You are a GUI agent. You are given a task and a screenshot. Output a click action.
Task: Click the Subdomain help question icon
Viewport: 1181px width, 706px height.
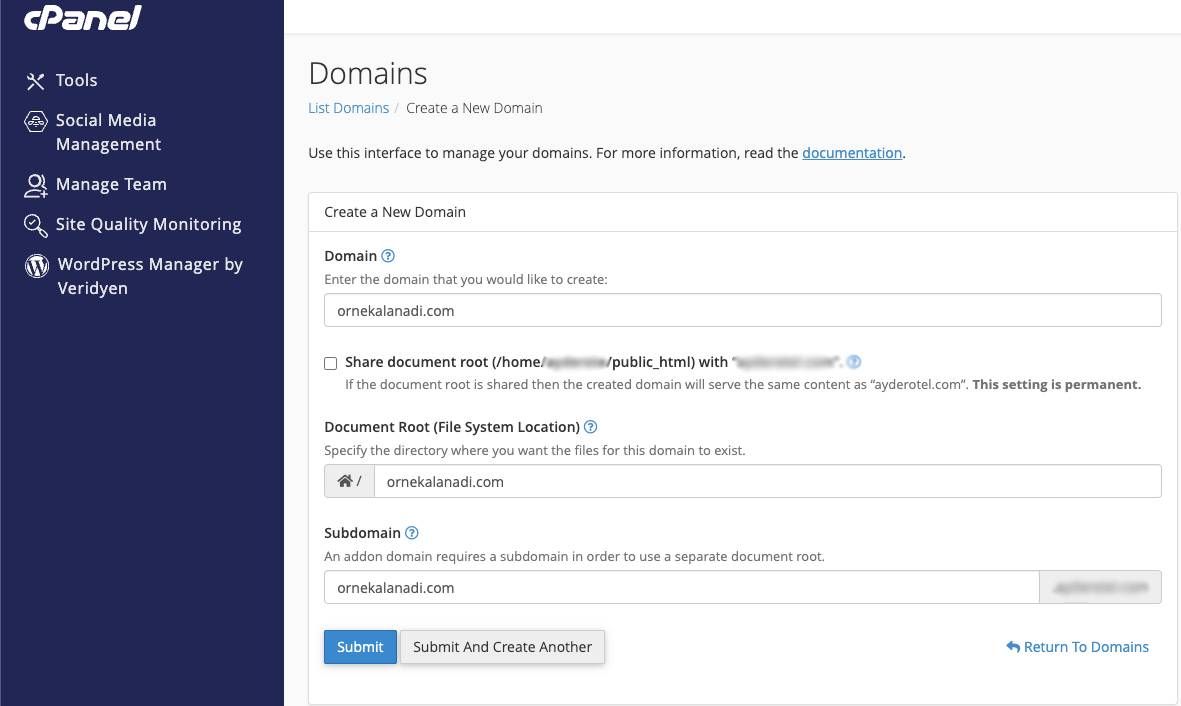point(411,533)
